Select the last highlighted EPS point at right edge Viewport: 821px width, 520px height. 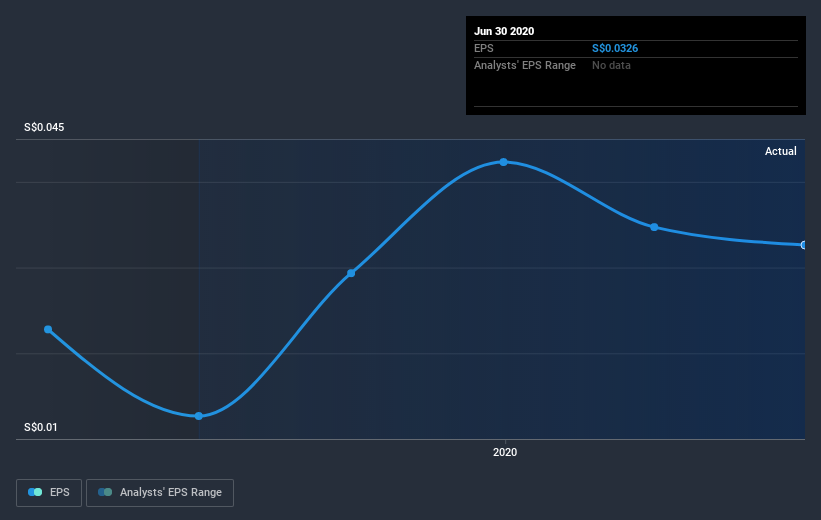click(803, 245)
